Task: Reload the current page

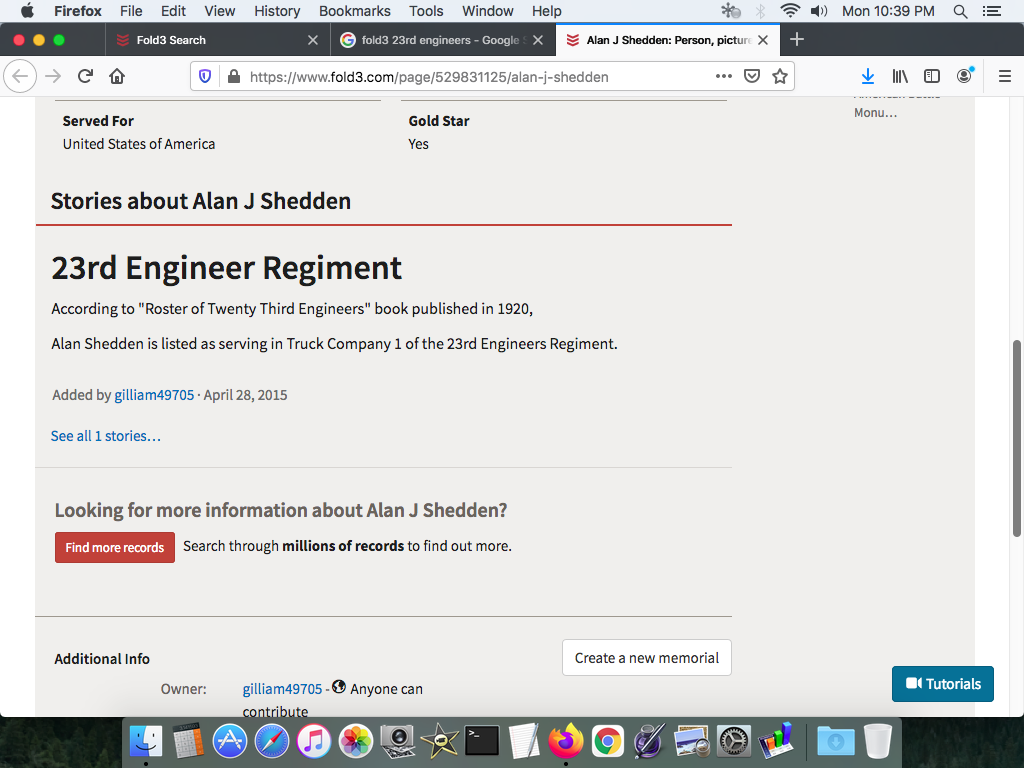Action: [x=85, y=76]
